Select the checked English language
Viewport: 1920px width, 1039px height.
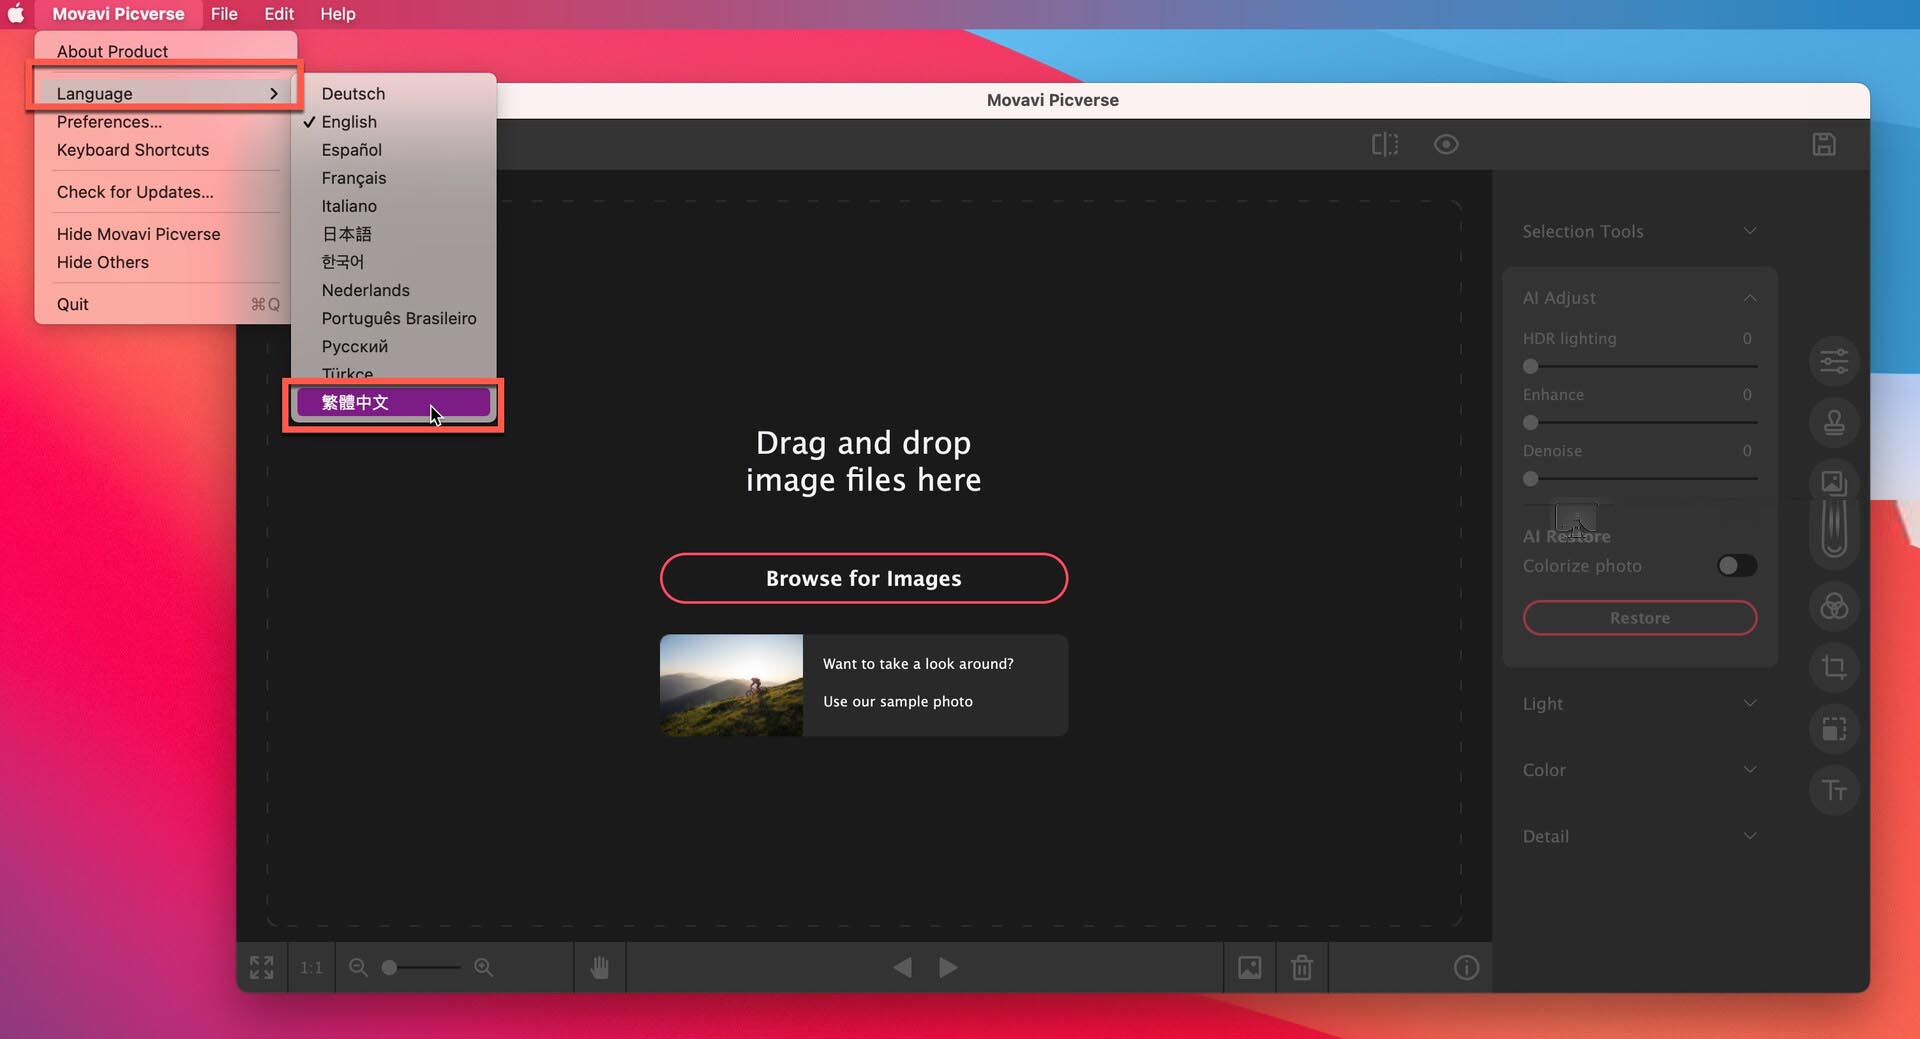[394, 122]
